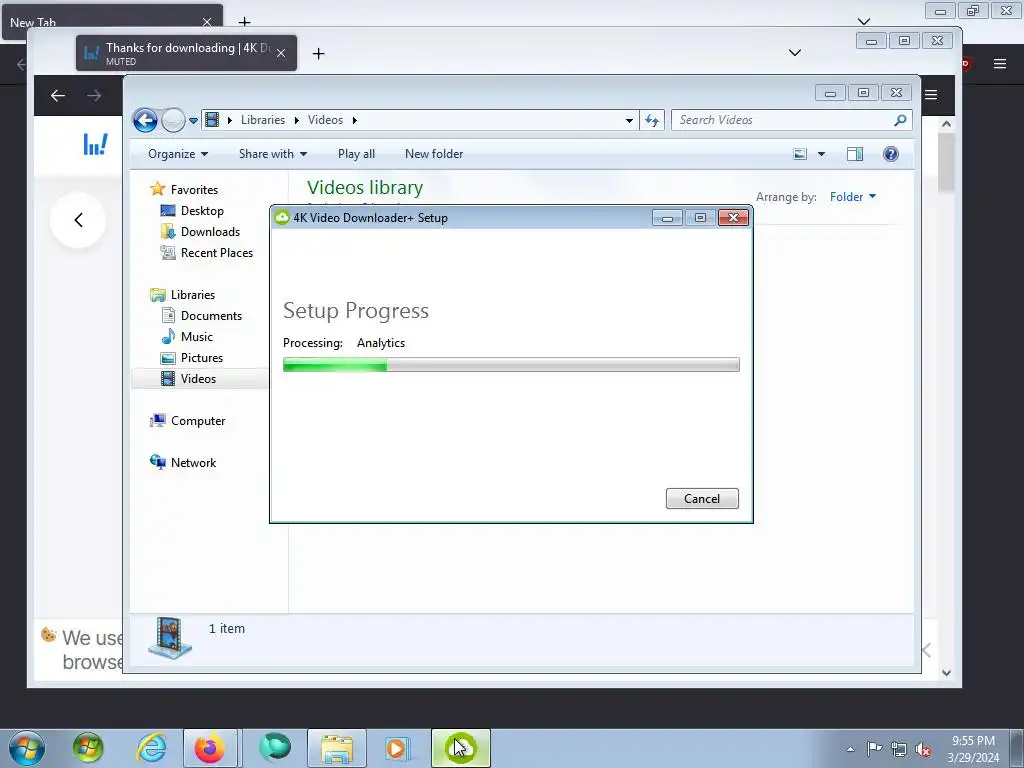The width and height of the screenshot is (1024, 768).
Task: Open Pictures library
Action: (x=202, y=357)
